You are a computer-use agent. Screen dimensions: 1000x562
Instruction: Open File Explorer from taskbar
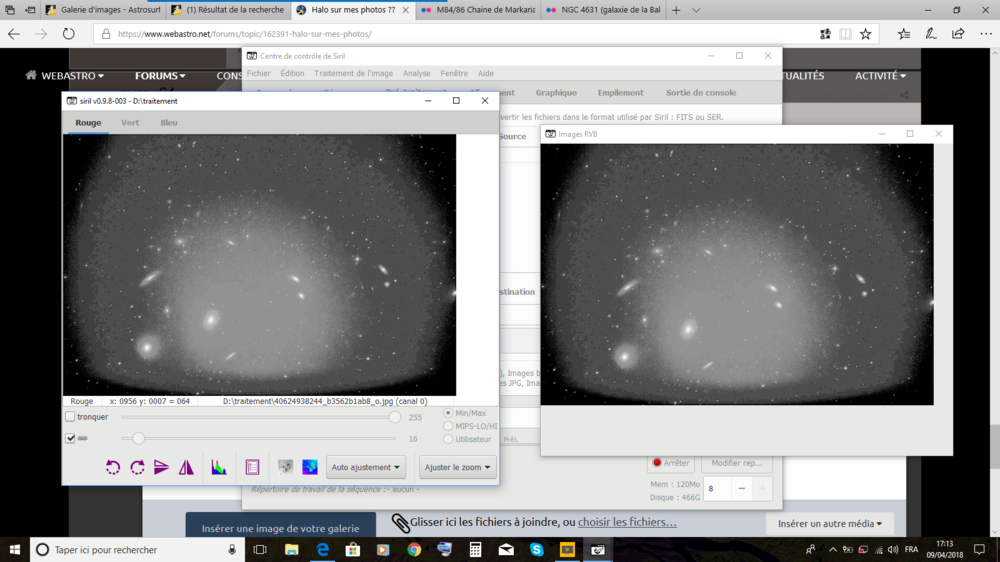point(291,549)
